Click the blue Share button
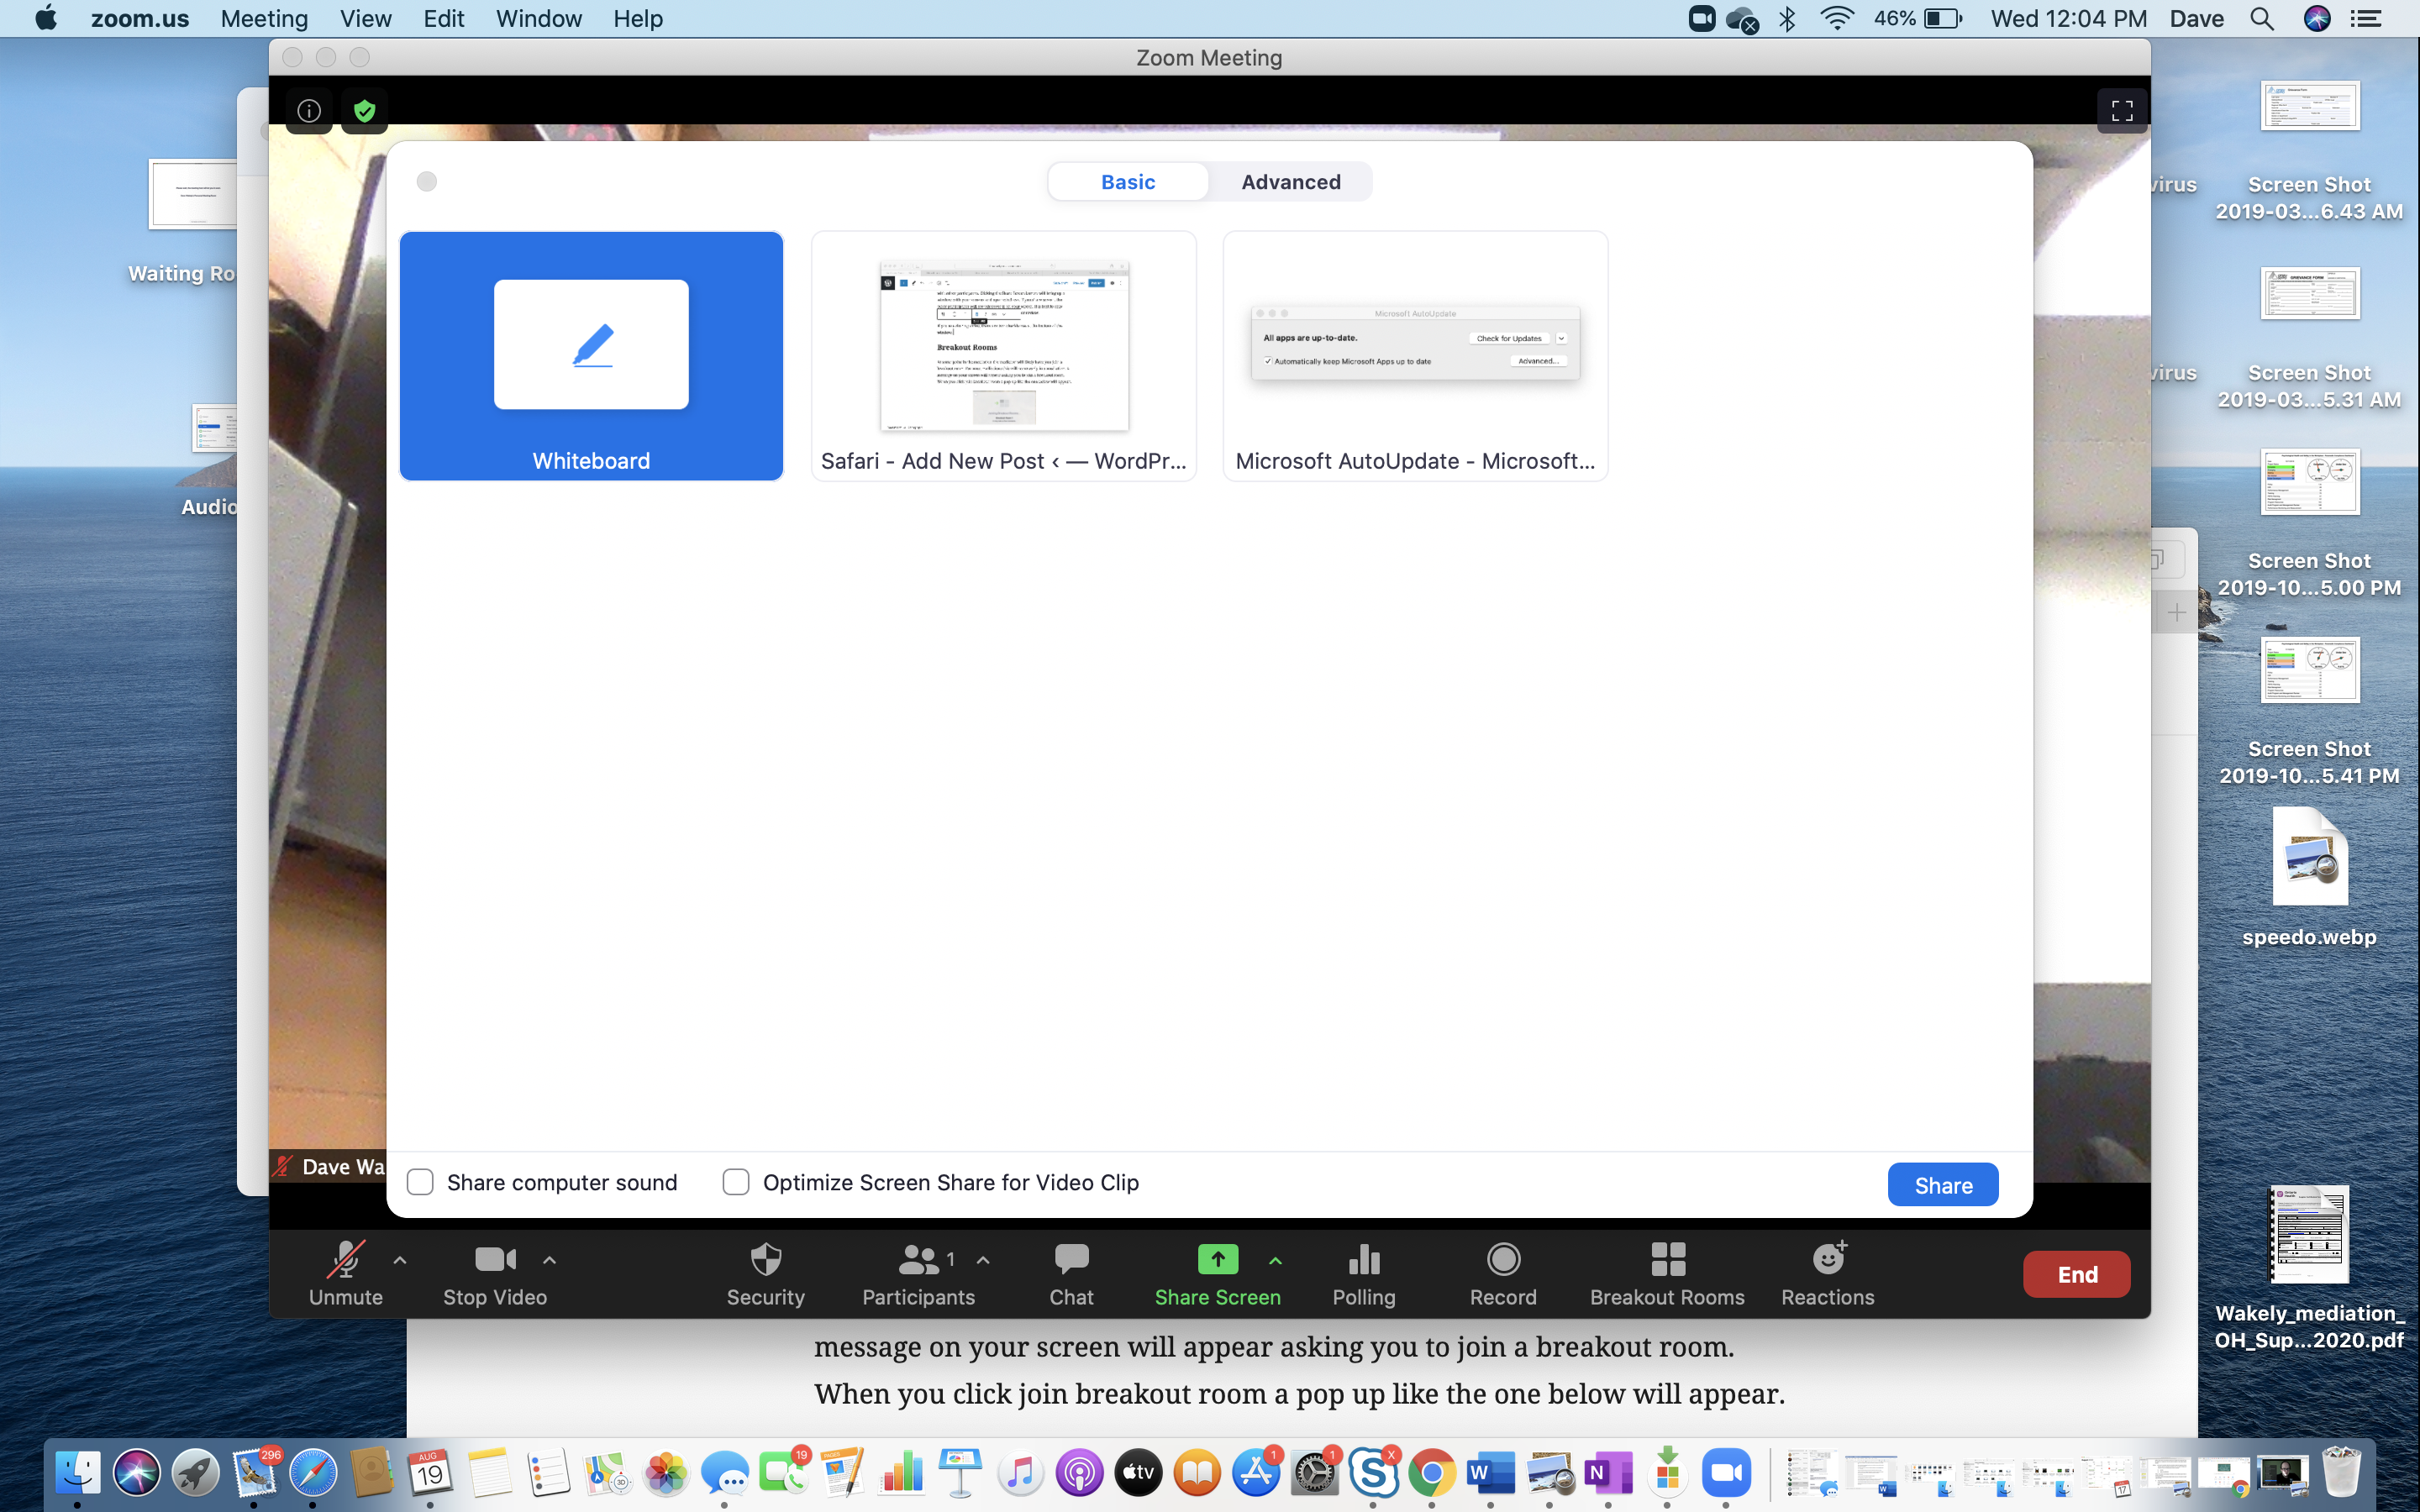 (x=1942, y=1185)
